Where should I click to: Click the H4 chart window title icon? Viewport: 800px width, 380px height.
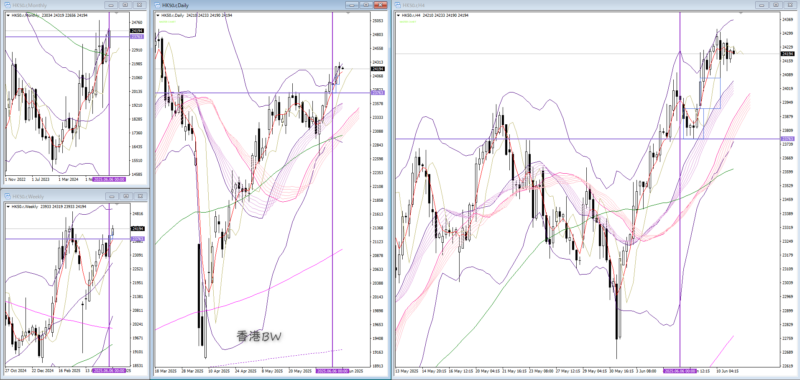pos(398,5)
